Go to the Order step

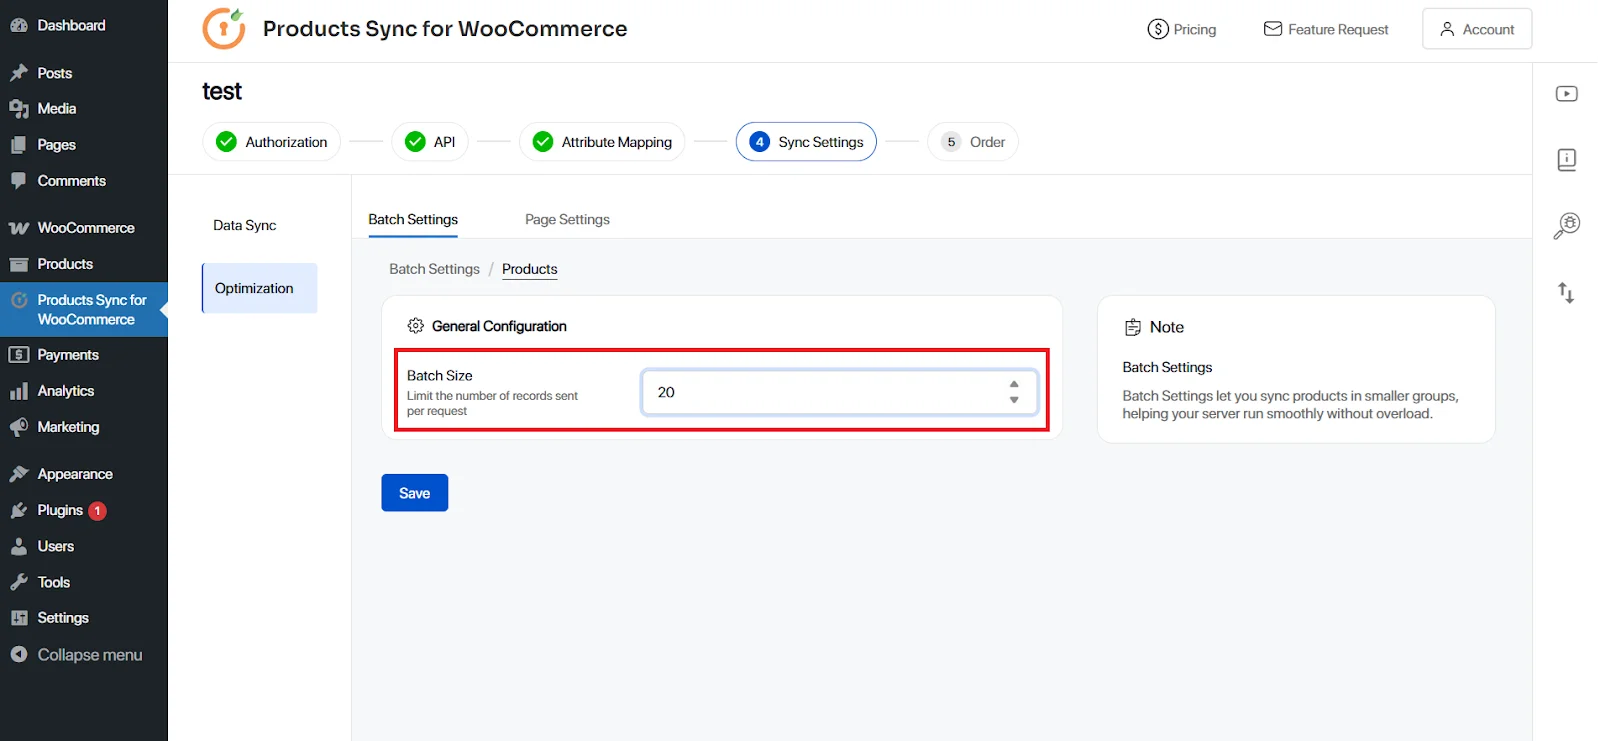coord(973,142)
